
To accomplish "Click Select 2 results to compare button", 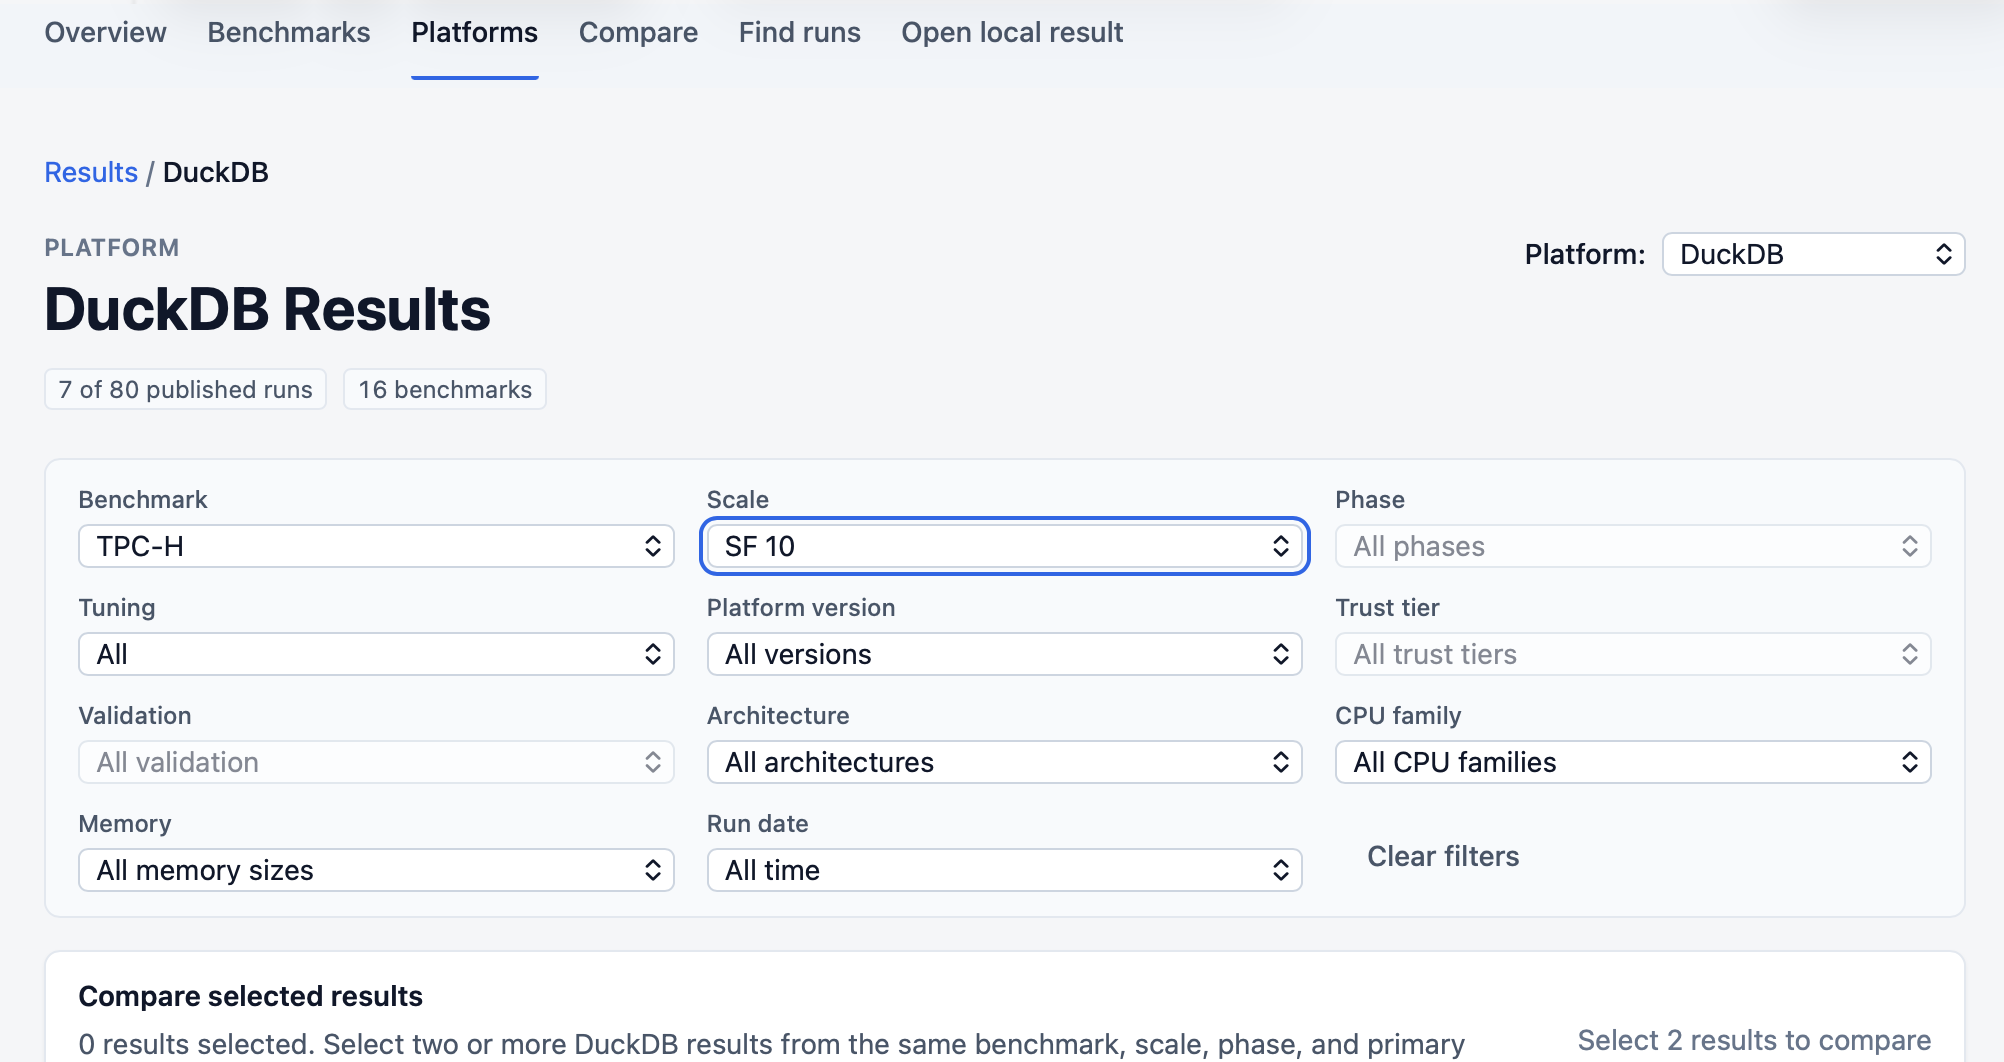I will [1754, 1040].
